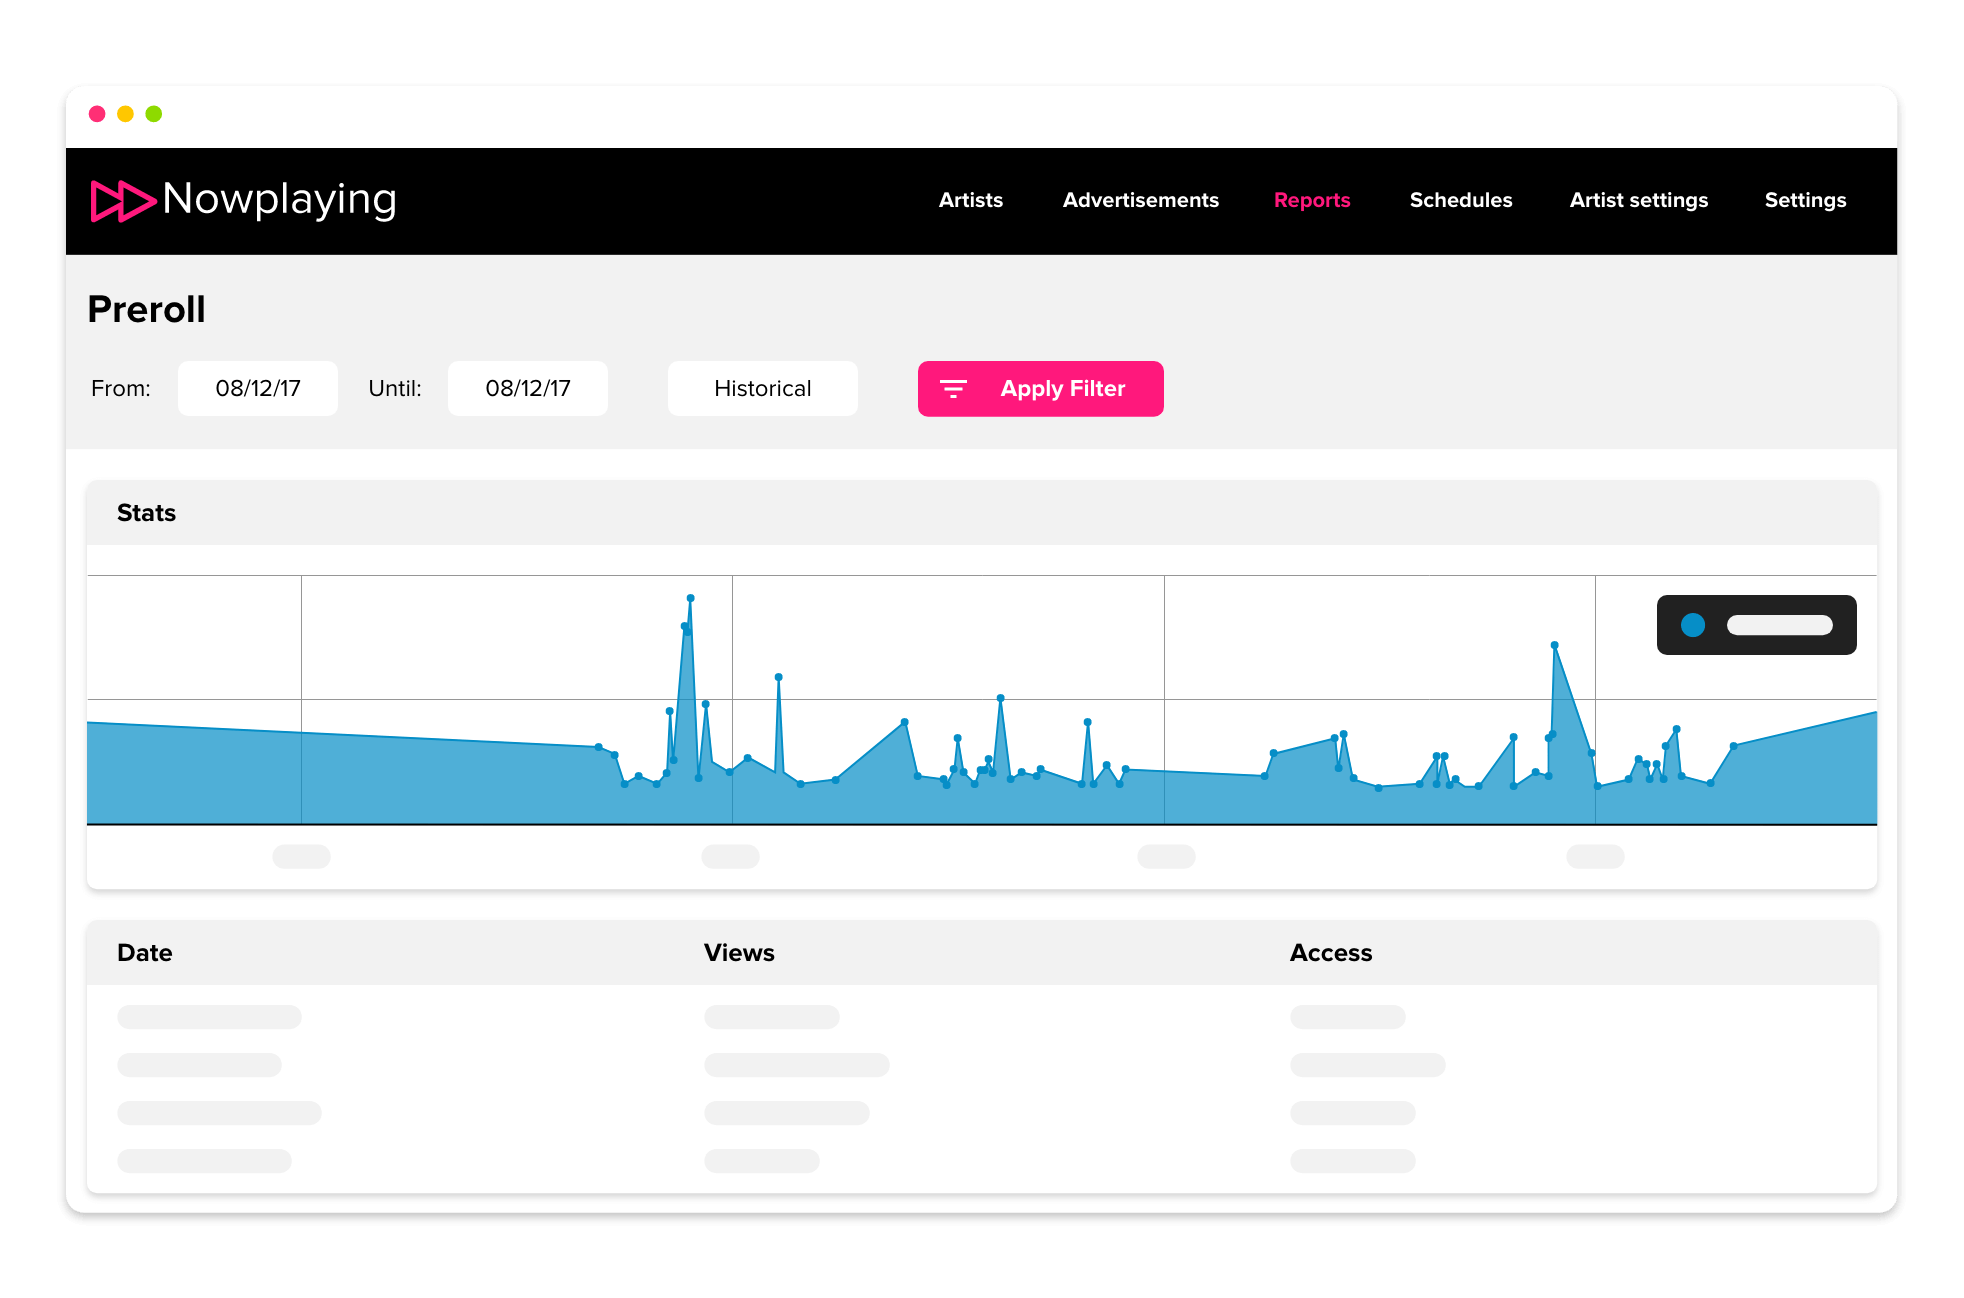Open the Historical dropdown
The height and width of the screenshot is (1298, 1964).
click(762, 389)
